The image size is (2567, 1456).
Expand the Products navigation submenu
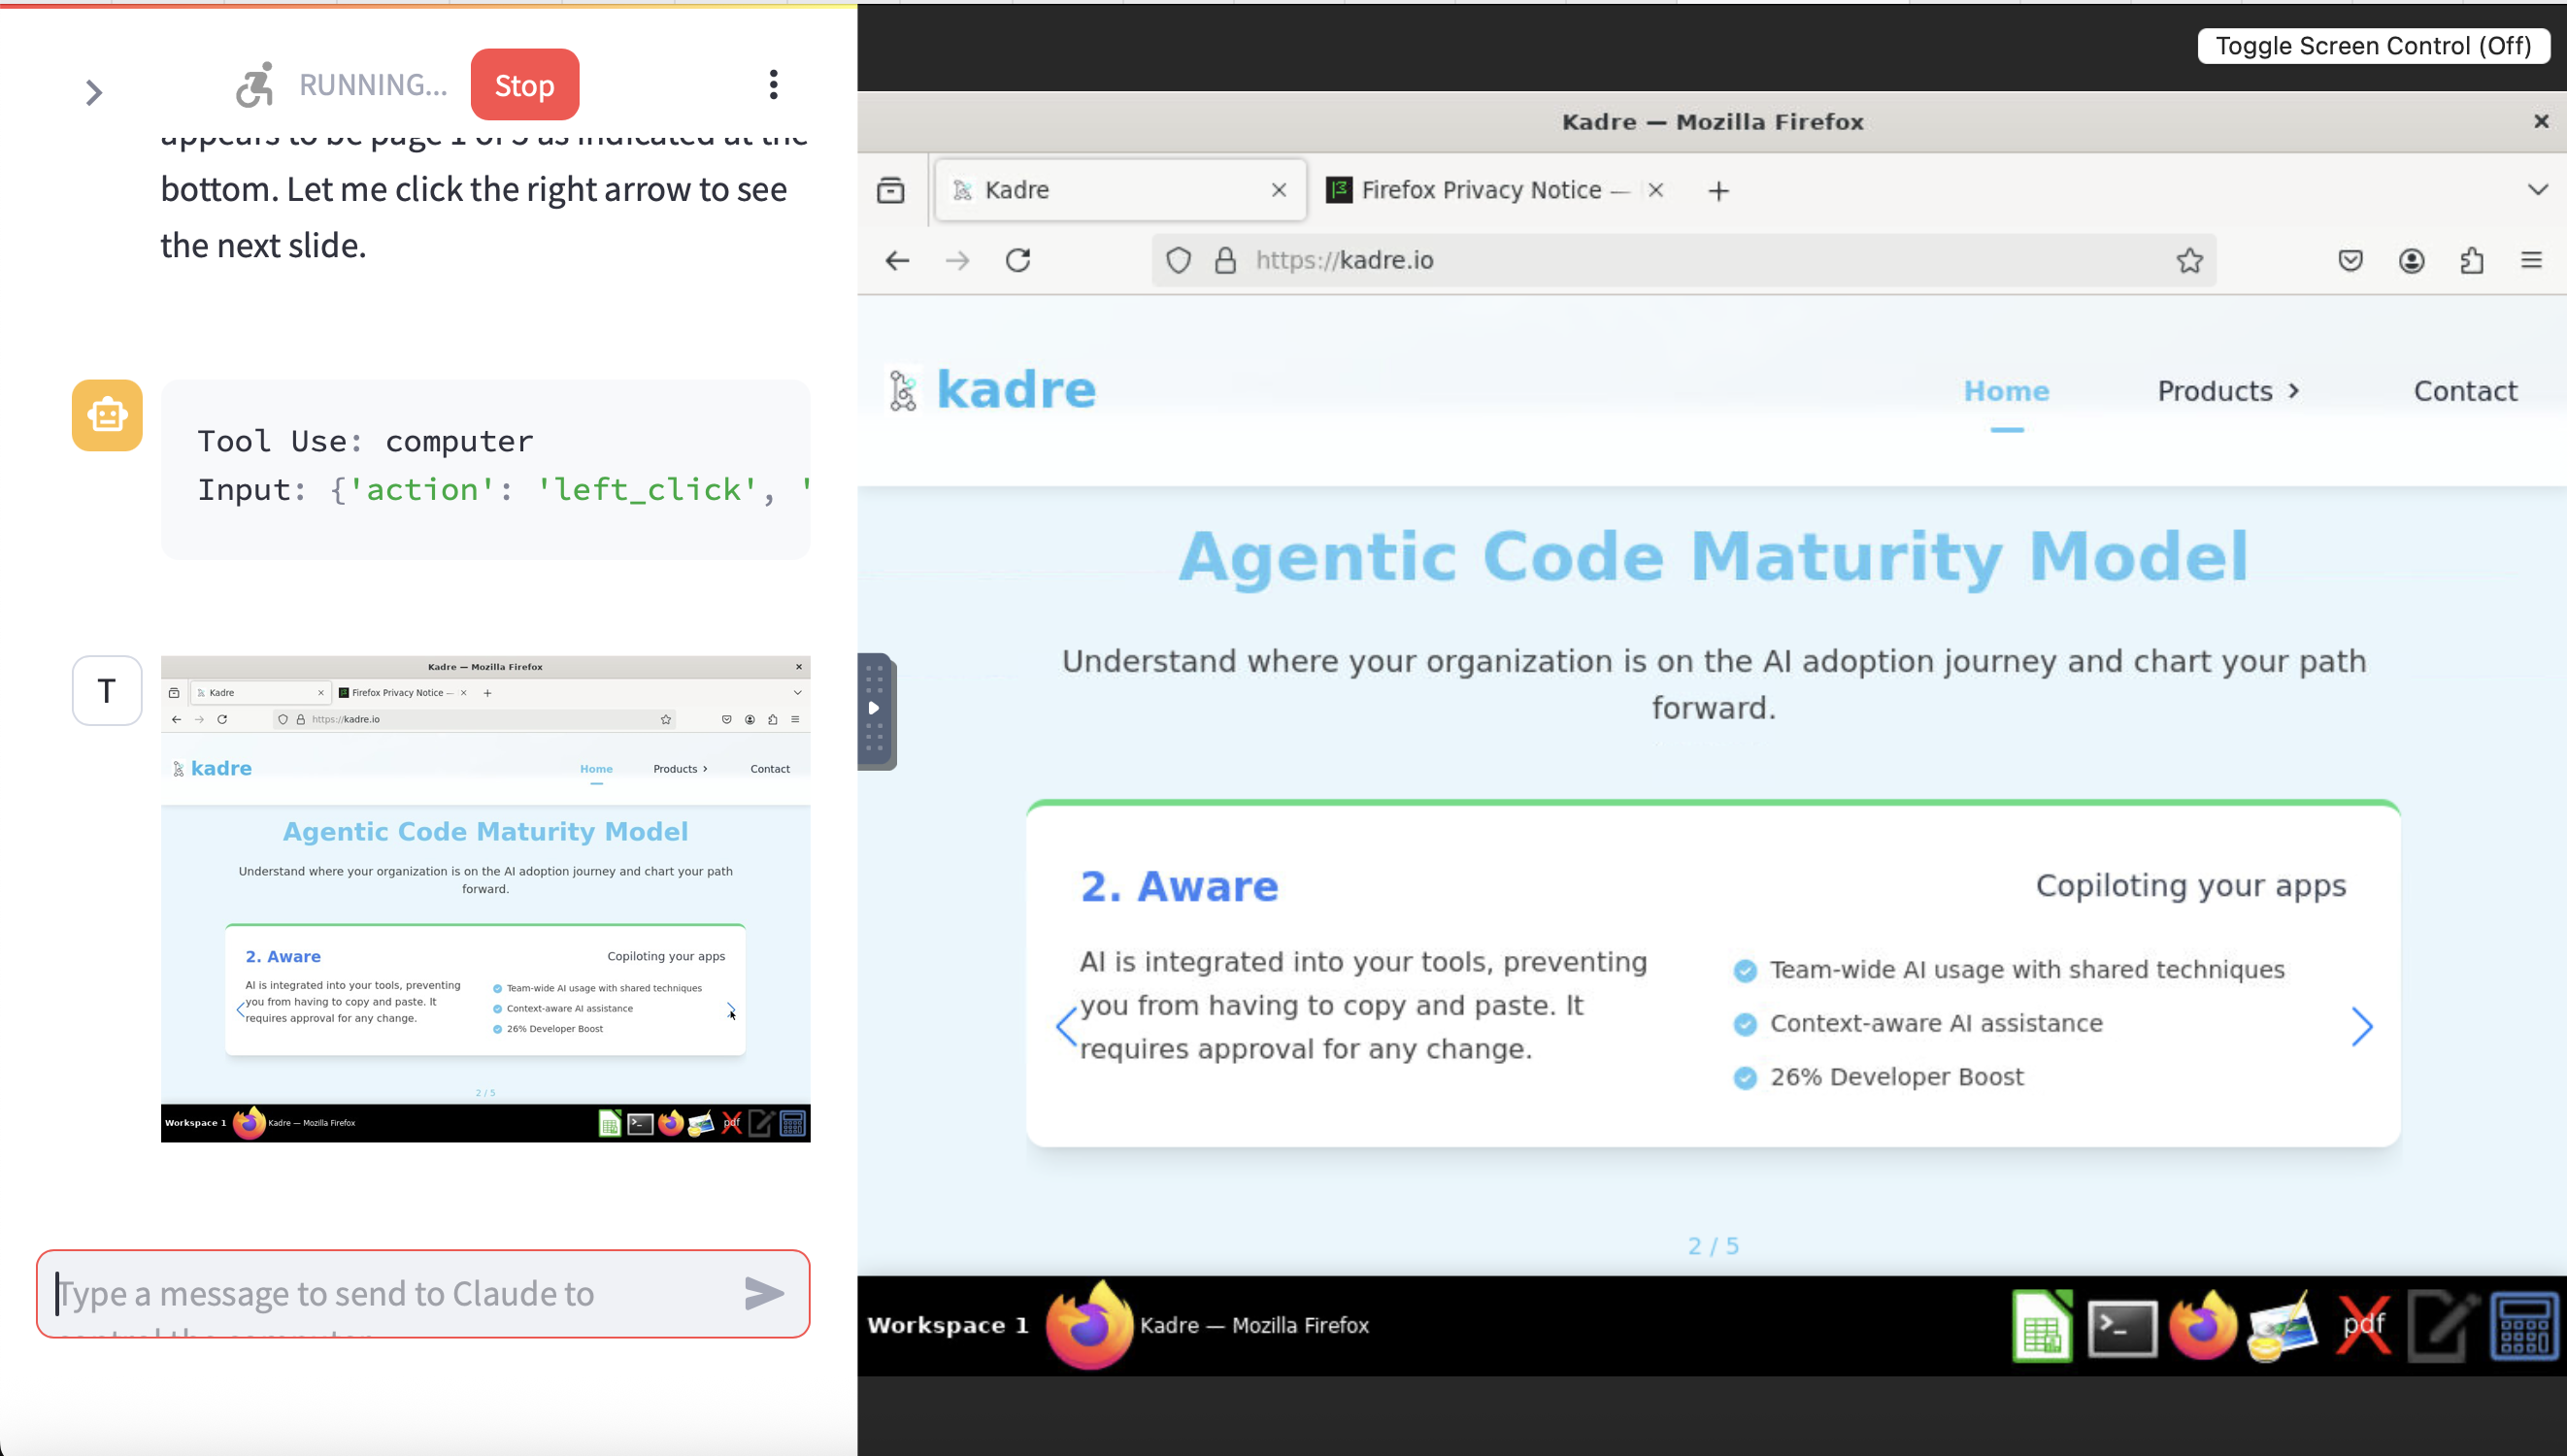(2228, 391)
